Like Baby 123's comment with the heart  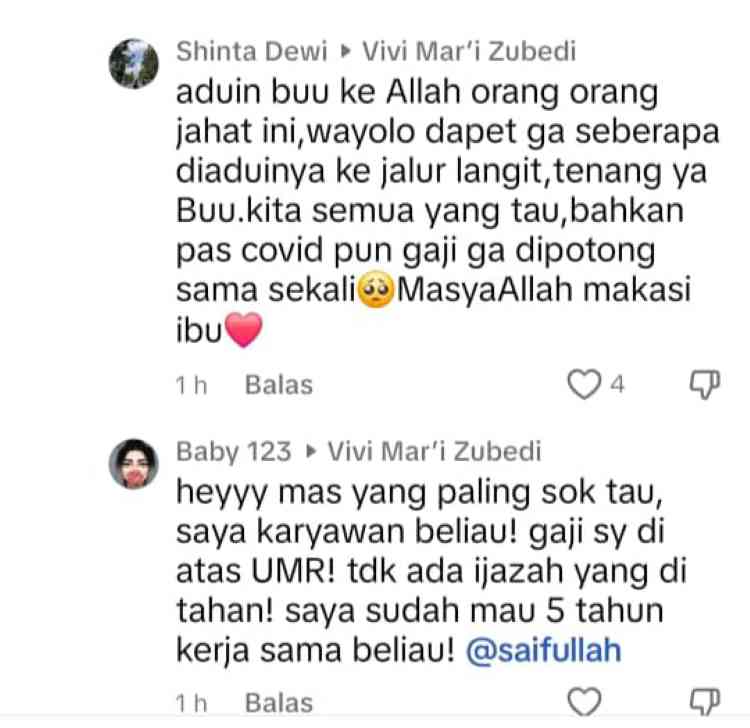[584, 702]
